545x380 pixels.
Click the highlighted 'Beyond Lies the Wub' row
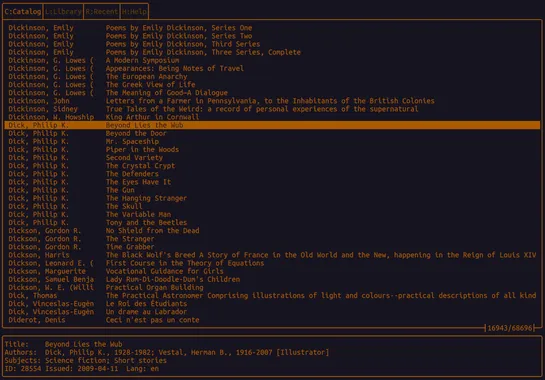coord(272,125)
